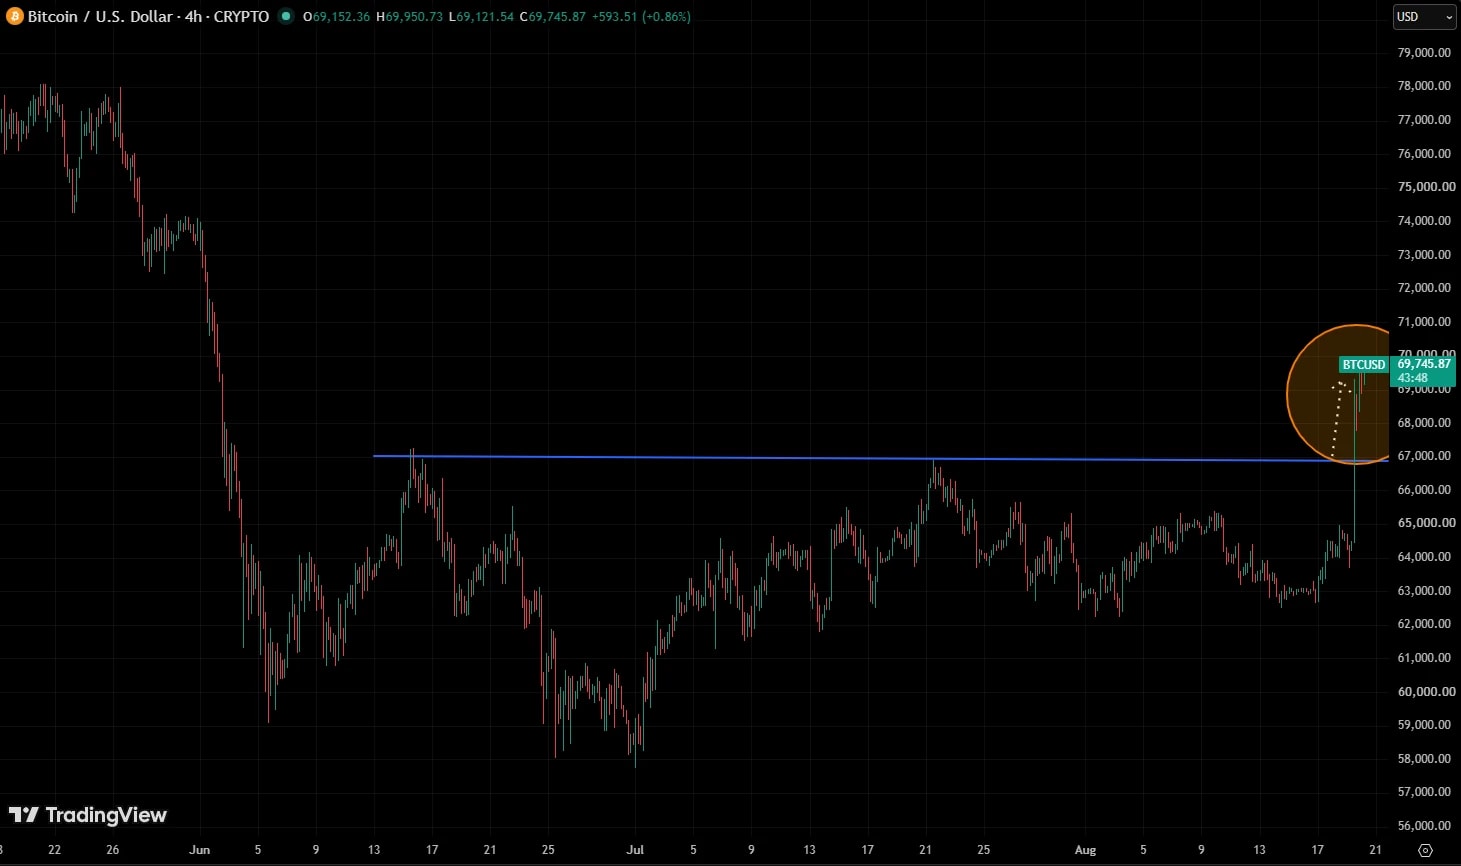1461x866 pixels.
Task: Click the 4h interval text in title
Action: [x=193, y=17]
